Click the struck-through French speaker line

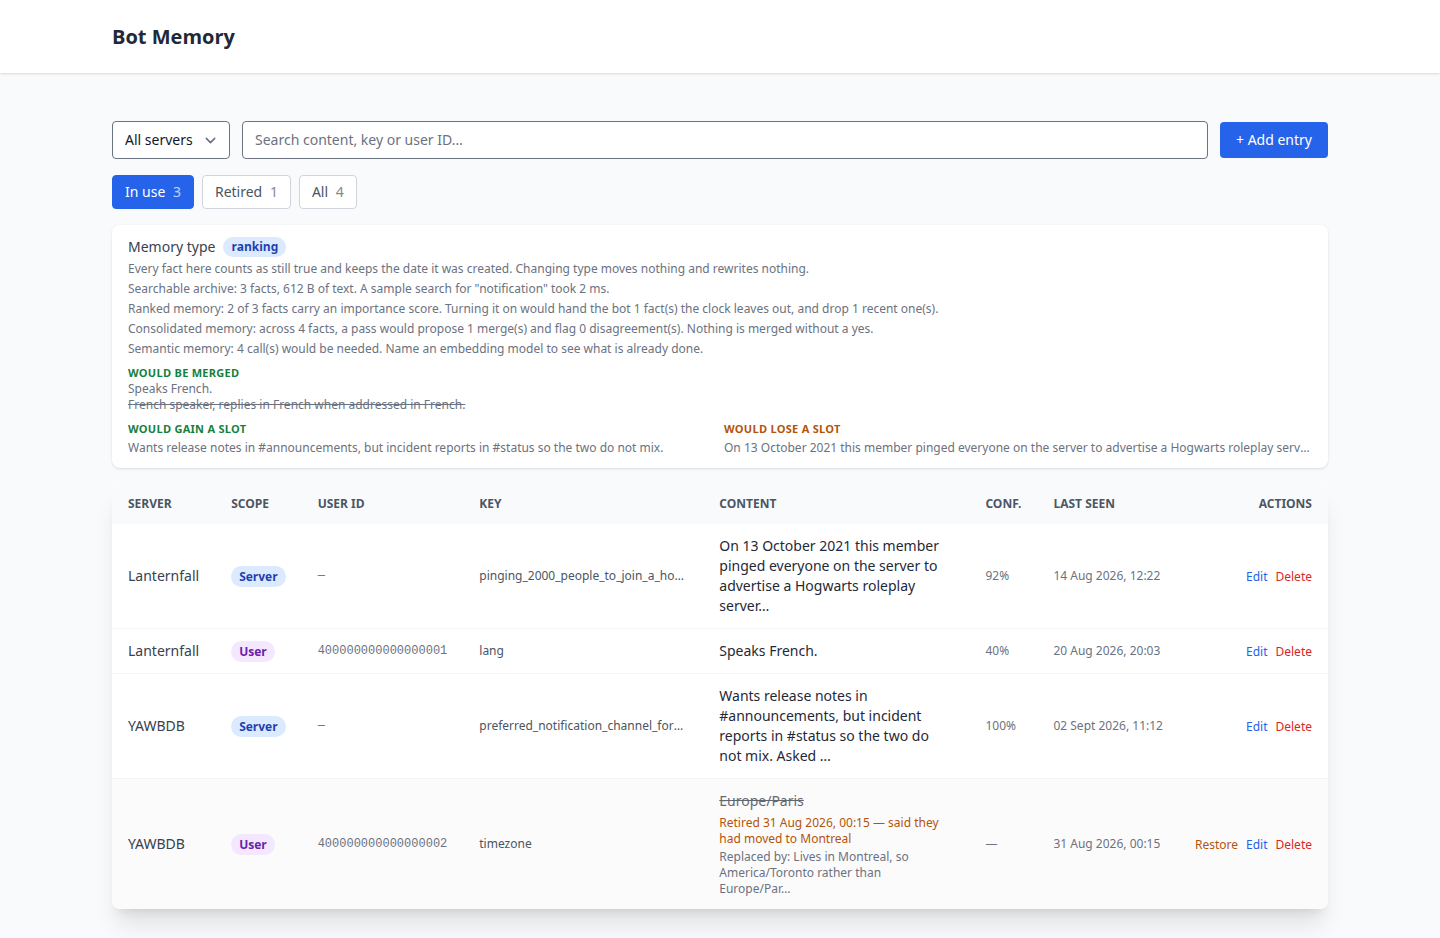click(x=297, y=405)
